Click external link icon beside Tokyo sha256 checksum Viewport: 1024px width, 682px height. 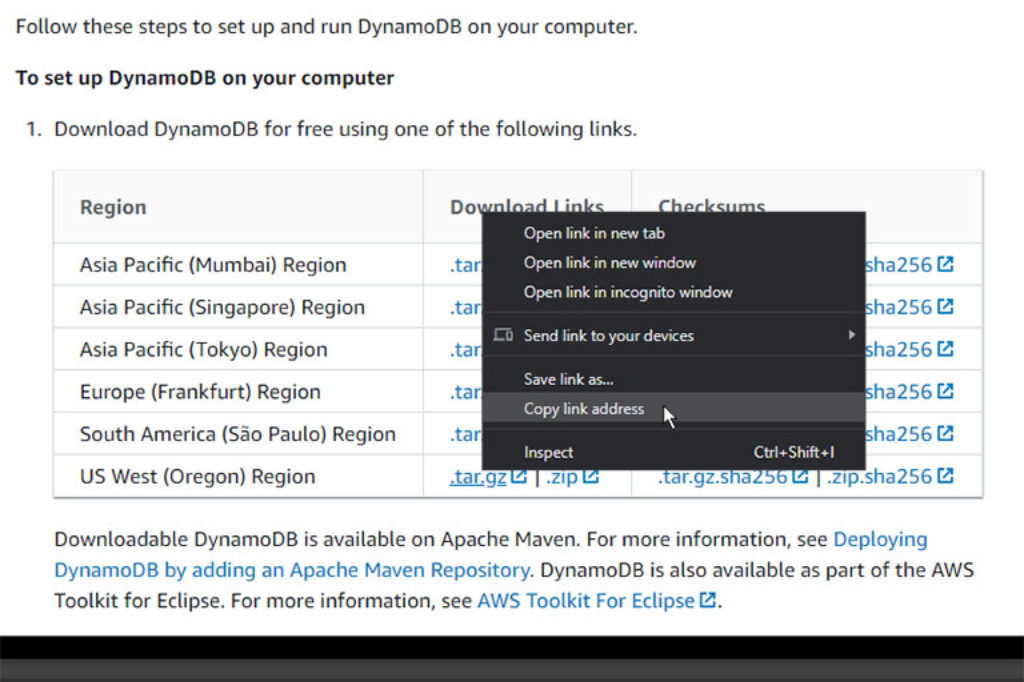click(x=945, y=349)
